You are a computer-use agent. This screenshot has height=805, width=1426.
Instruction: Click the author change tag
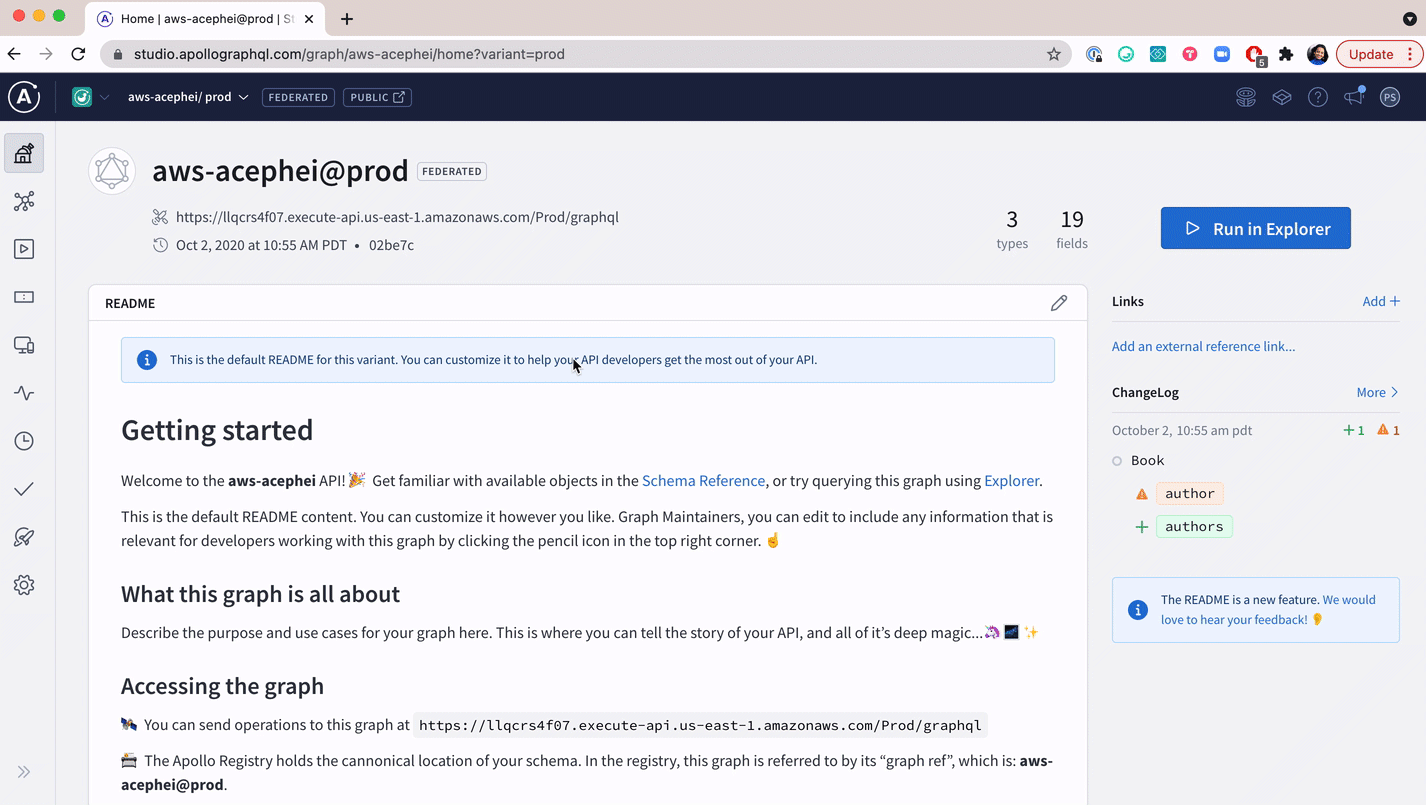click(x=1190, y=493)
